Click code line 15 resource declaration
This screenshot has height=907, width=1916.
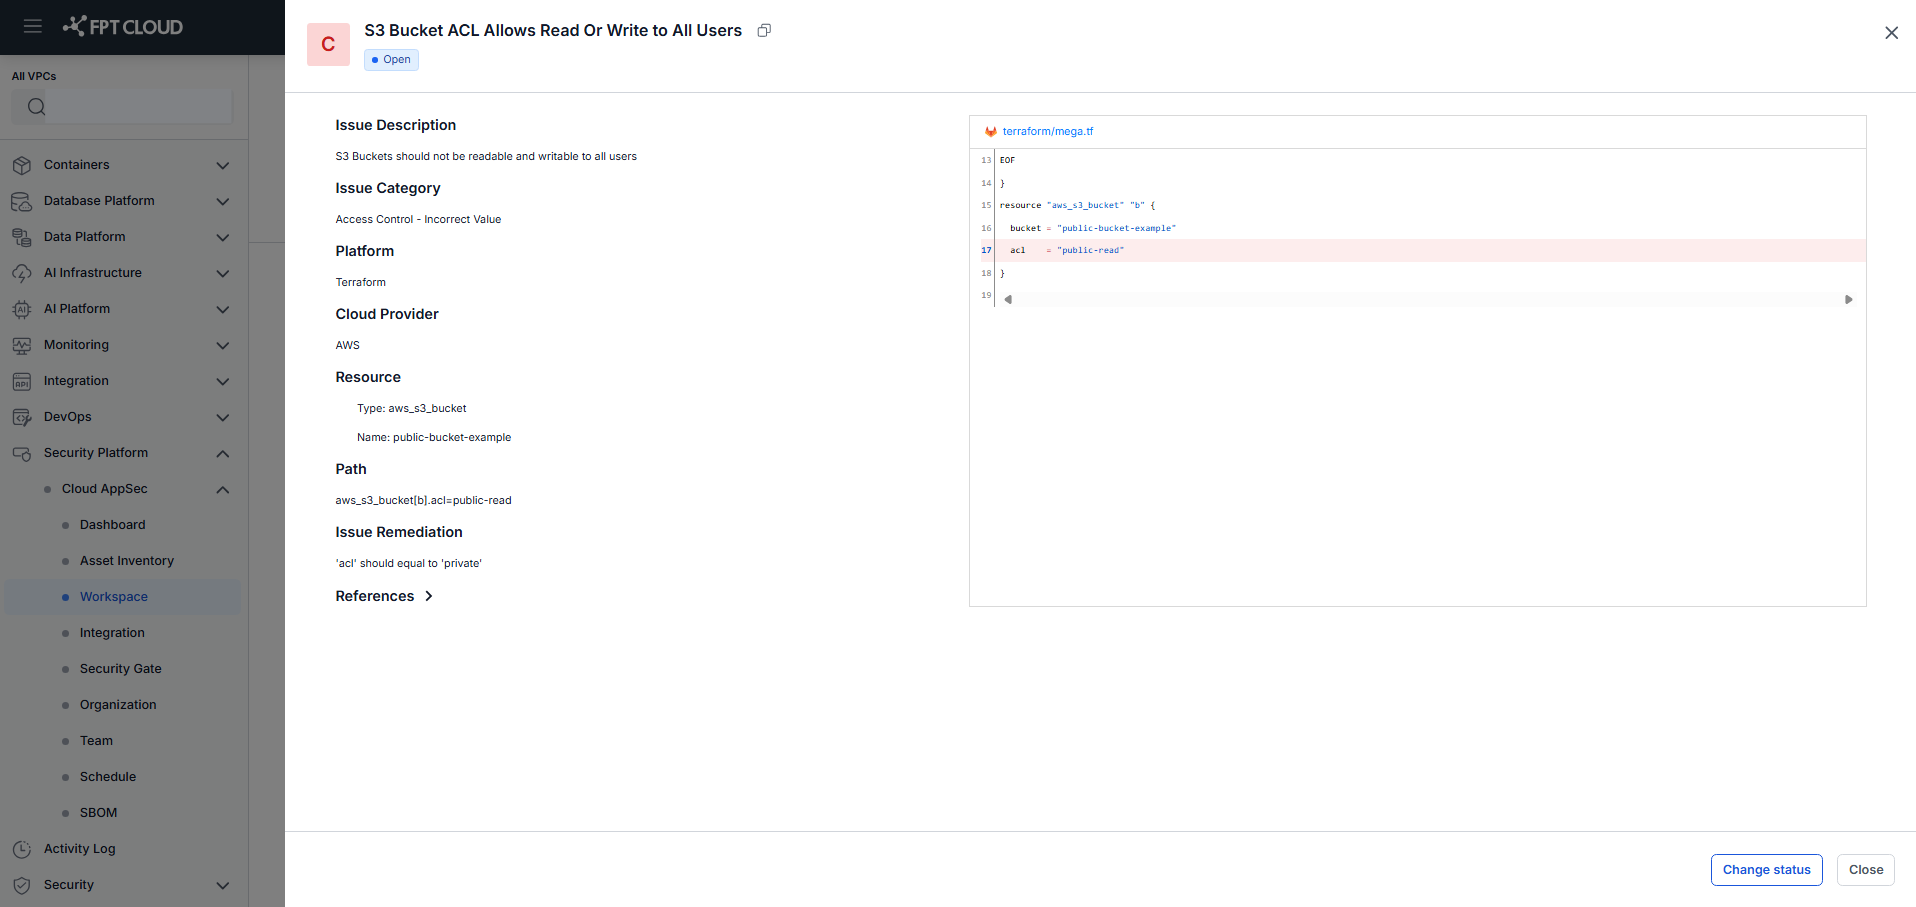[x=1077, y=205]
